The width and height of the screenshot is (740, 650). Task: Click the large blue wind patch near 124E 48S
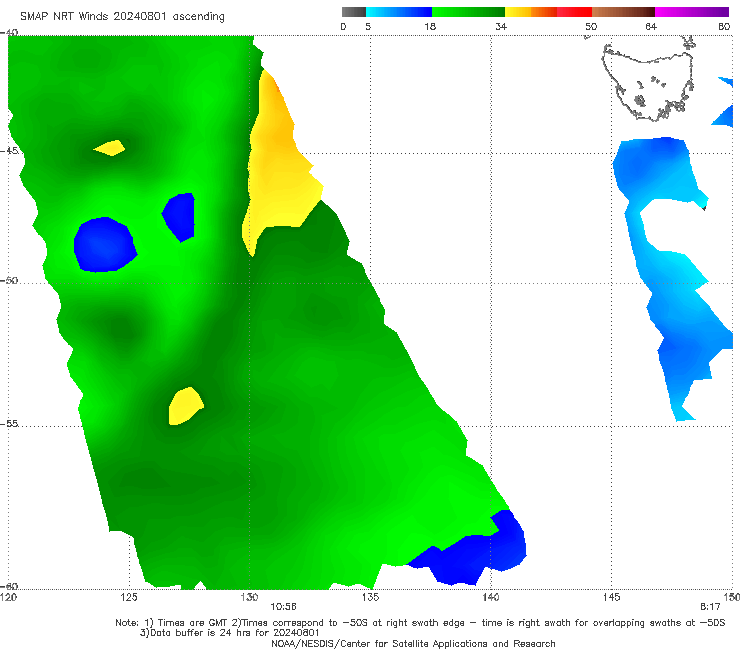click(105, 245)
